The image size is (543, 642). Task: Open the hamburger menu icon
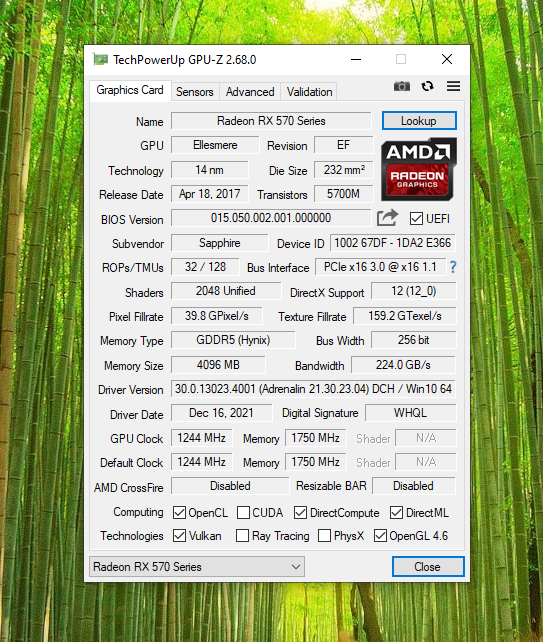pyautogui.click(x=453, y=86)
